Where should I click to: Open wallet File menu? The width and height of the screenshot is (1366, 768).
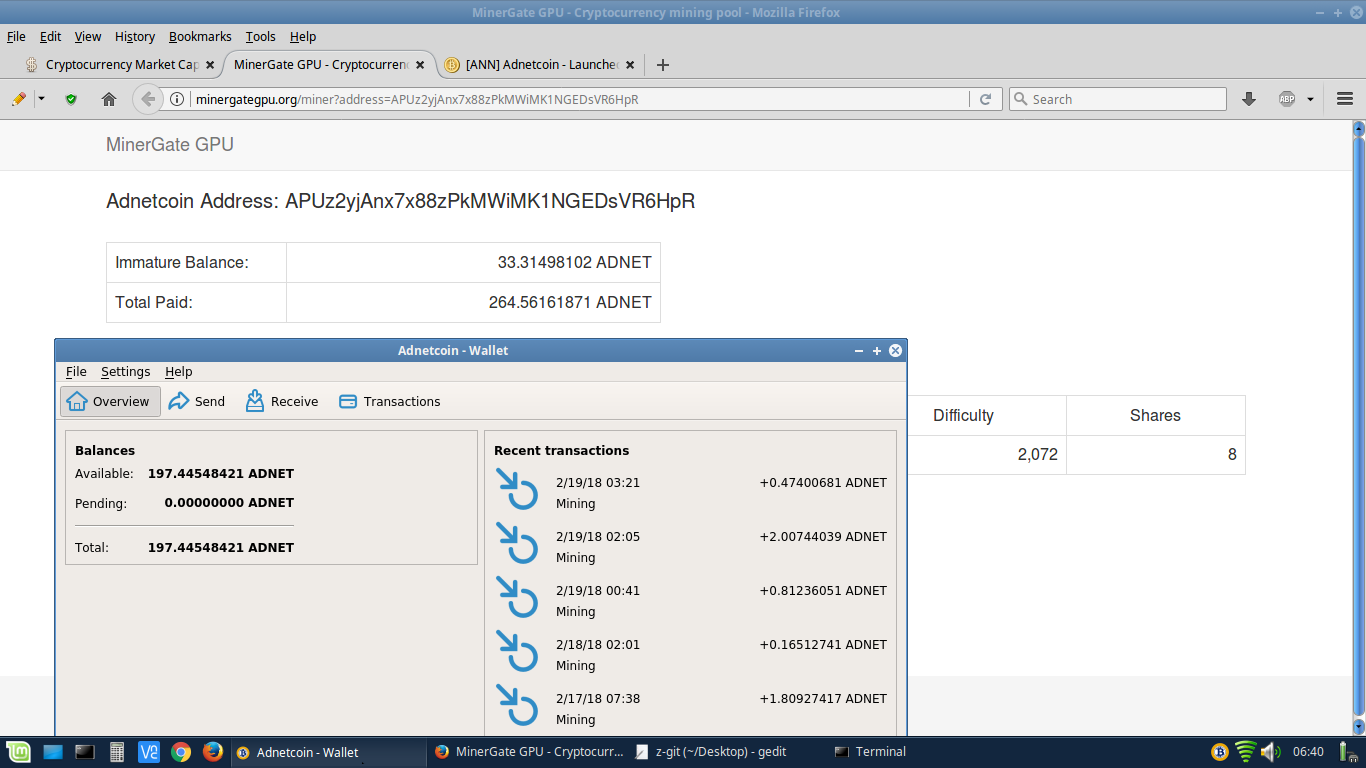76,371
